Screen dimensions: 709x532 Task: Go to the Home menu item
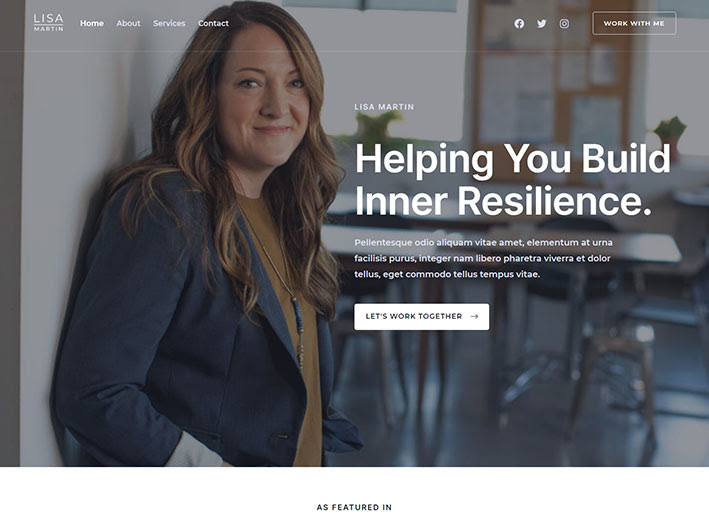92,23
